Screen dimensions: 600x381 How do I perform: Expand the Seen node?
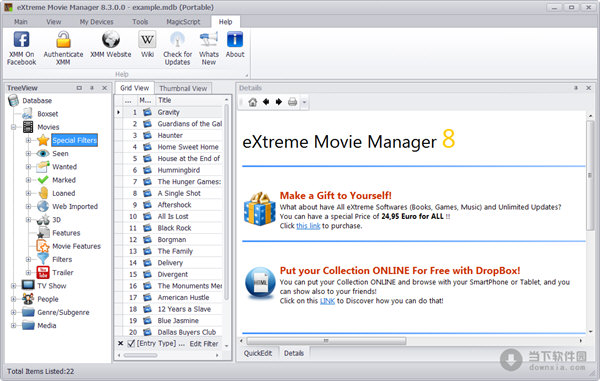tap(28, 153)
